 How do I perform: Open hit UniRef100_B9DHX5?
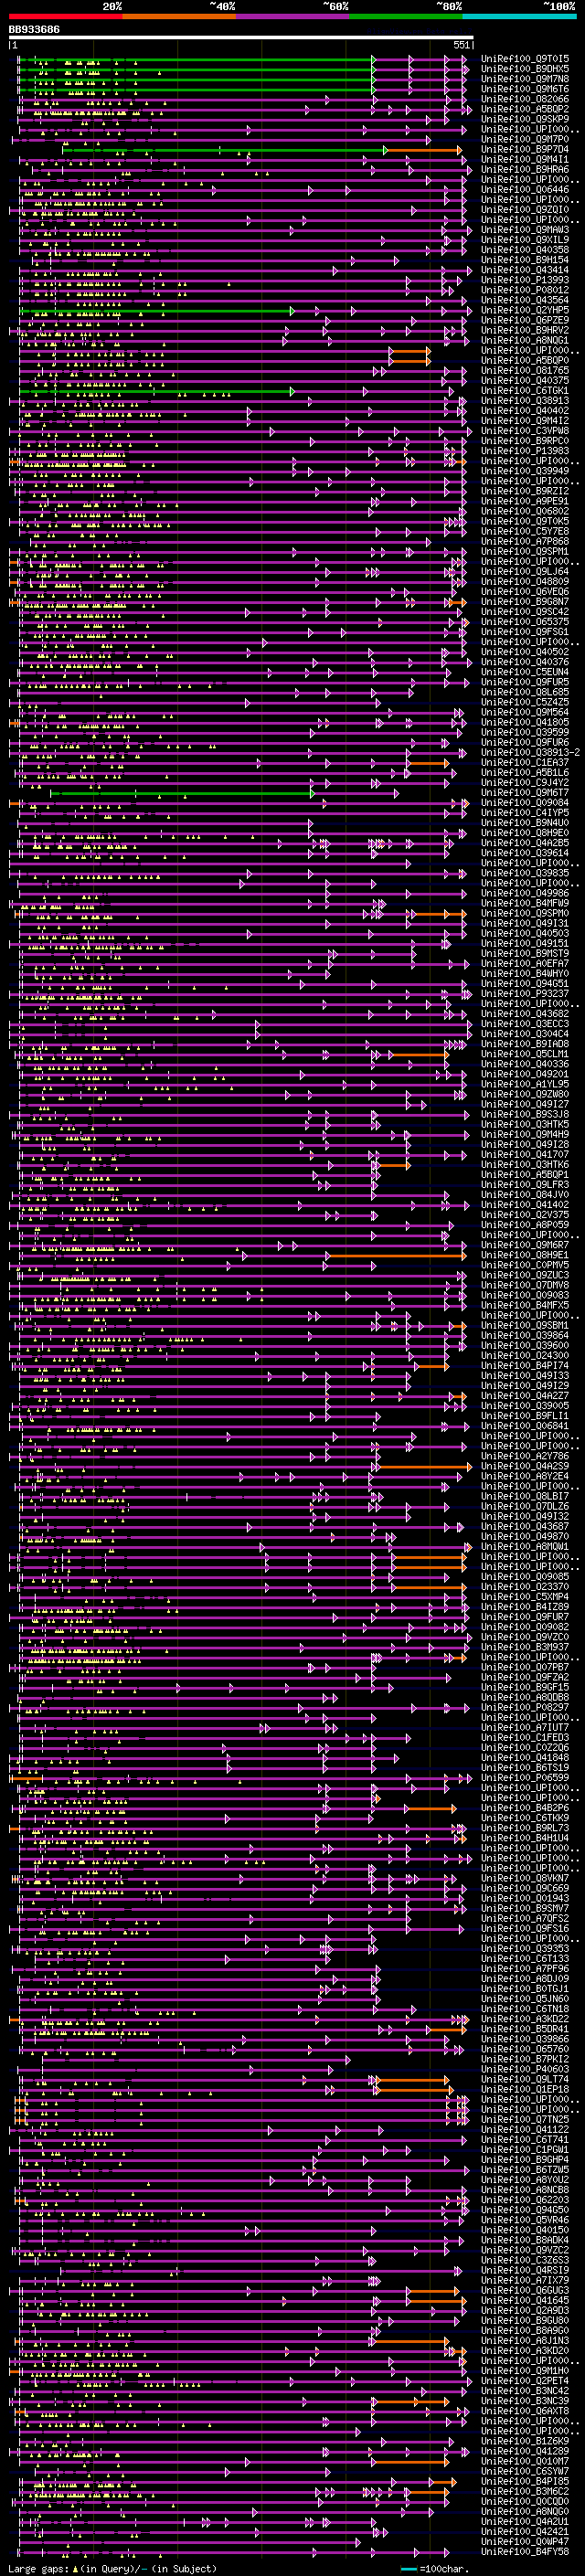(x=524, y=69)
